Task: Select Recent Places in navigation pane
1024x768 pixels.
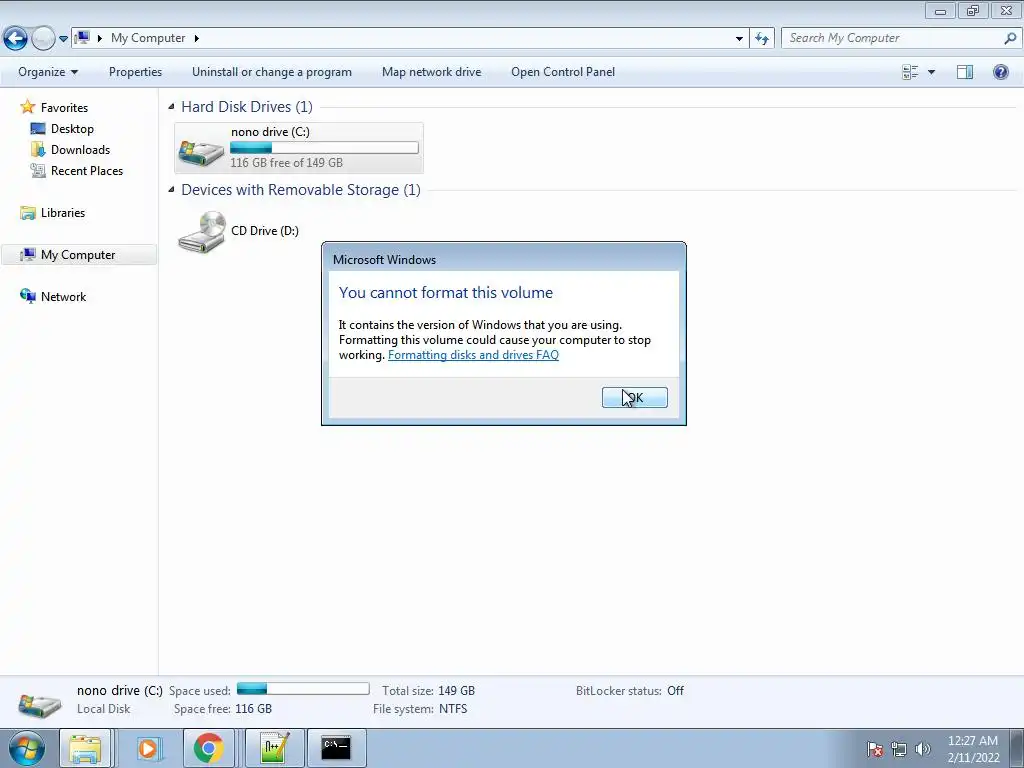Action: click(87, 170)
